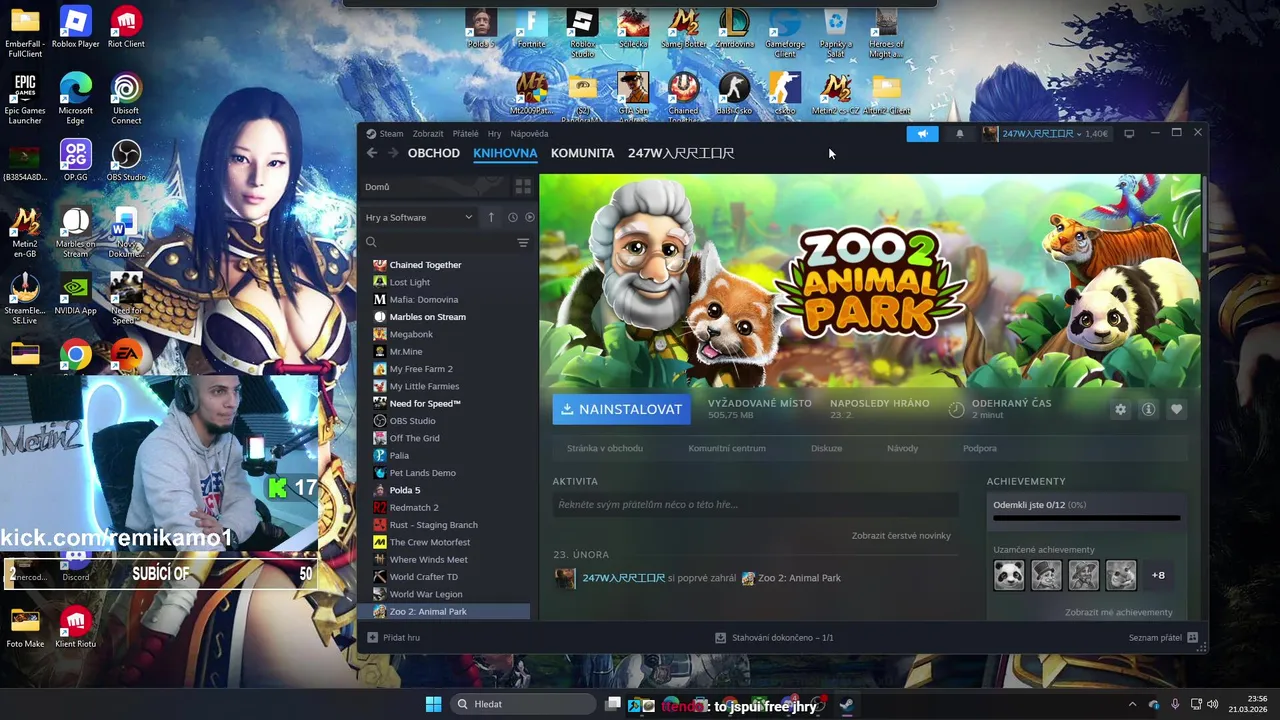This screenshot has width=1280, height=720.
Task: Open NVIDIA App desktop shortcut
Action: click(76, 295)
